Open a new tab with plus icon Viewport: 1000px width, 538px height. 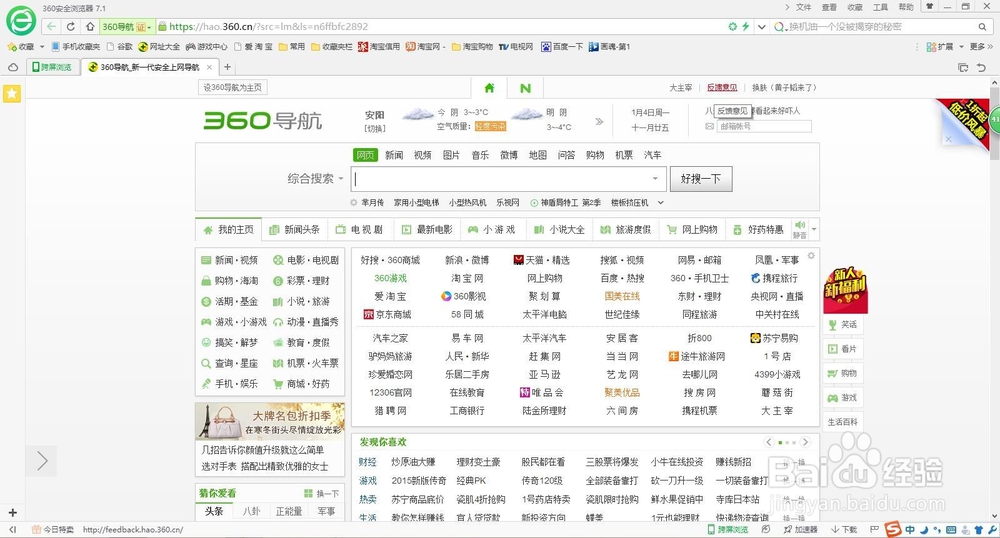pos(227,67)
